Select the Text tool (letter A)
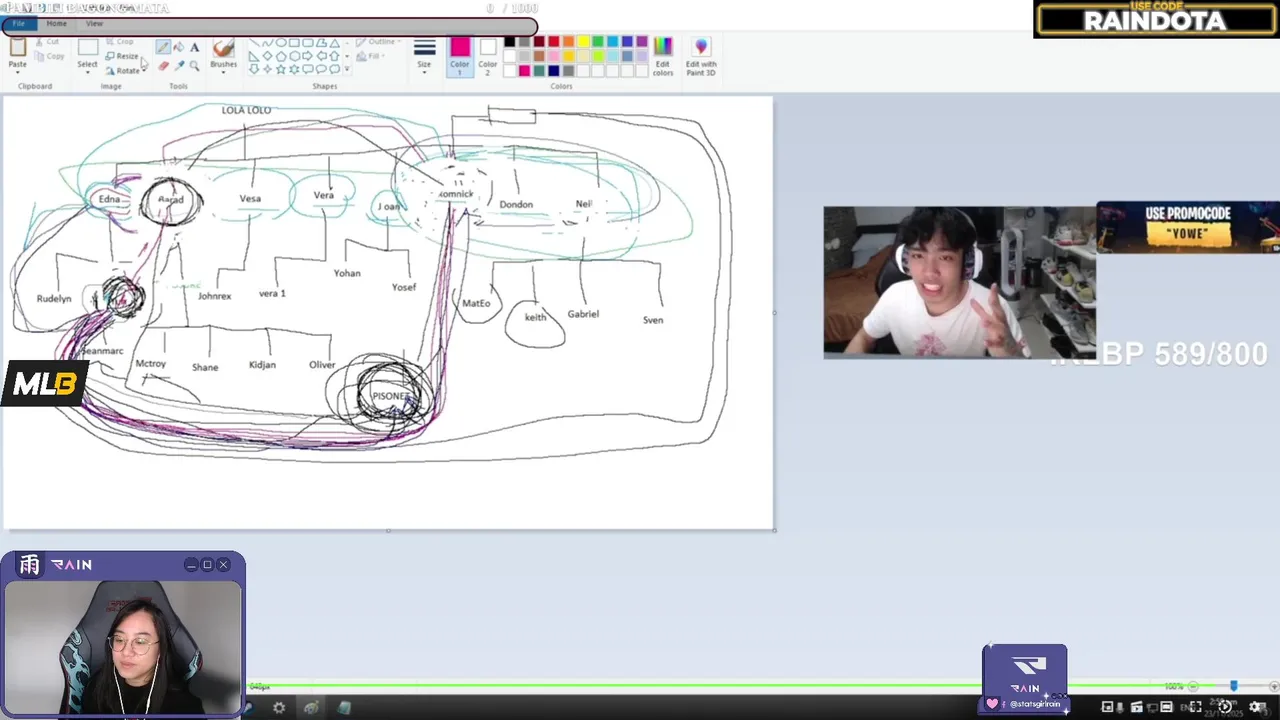 pos(194,47)
